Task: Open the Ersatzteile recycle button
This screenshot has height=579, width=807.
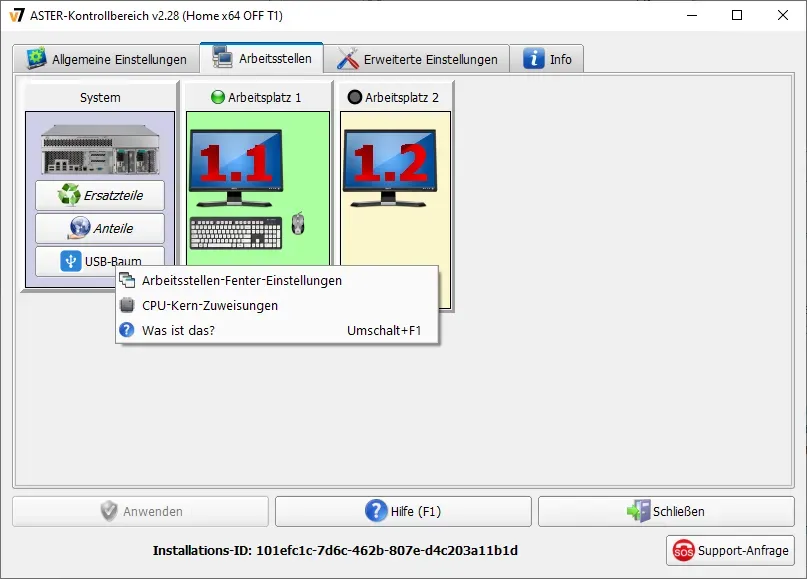Action: click(x=100, y=196)
